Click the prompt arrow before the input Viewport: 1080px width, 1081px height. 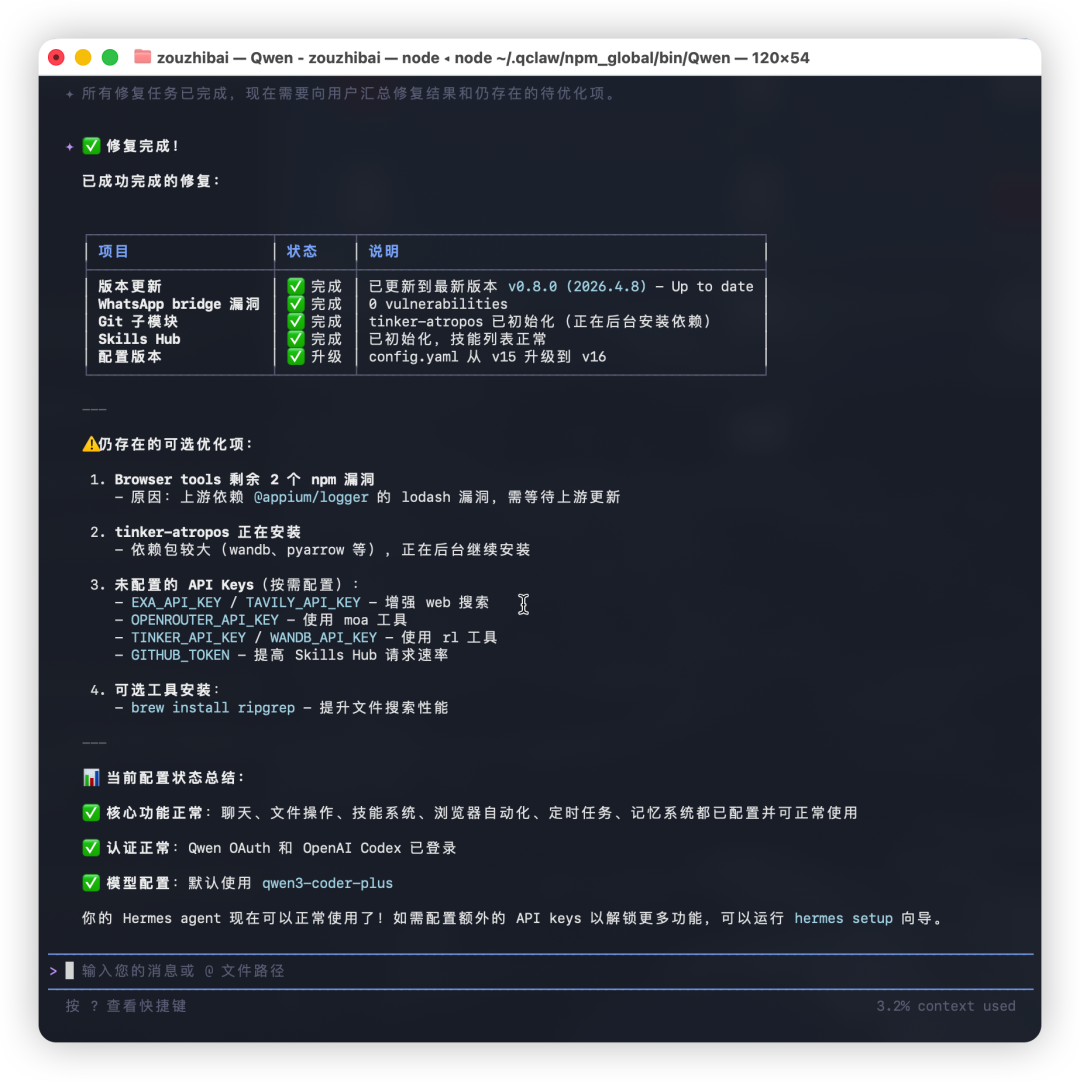pos(53,971)
